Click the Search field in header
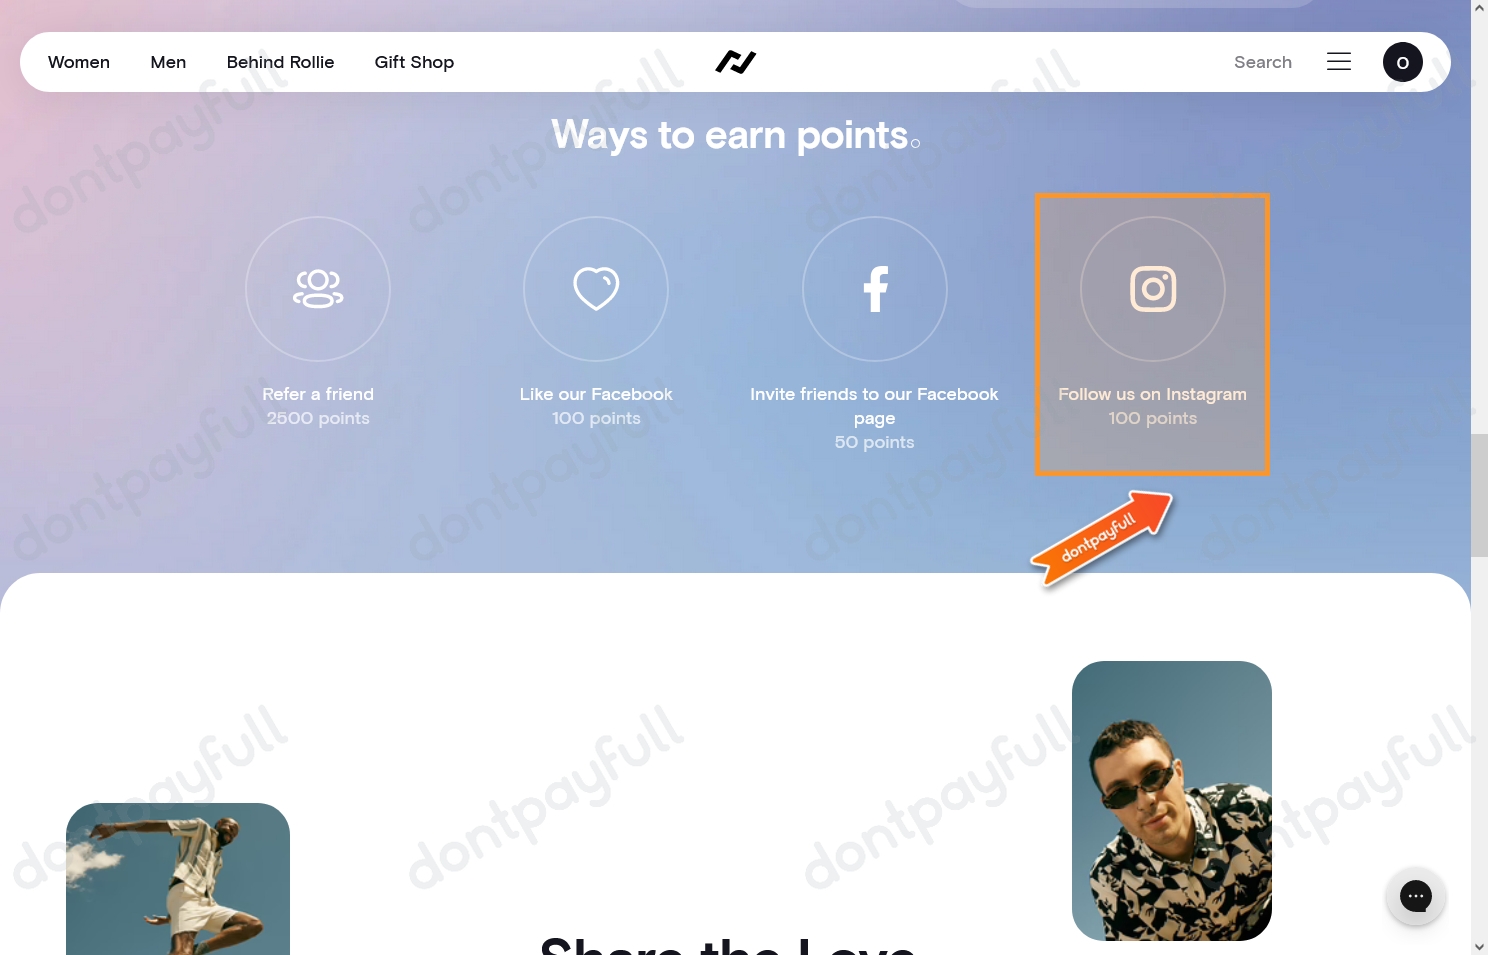This screenshot has width=1488, height=955. click(1263, 62)
